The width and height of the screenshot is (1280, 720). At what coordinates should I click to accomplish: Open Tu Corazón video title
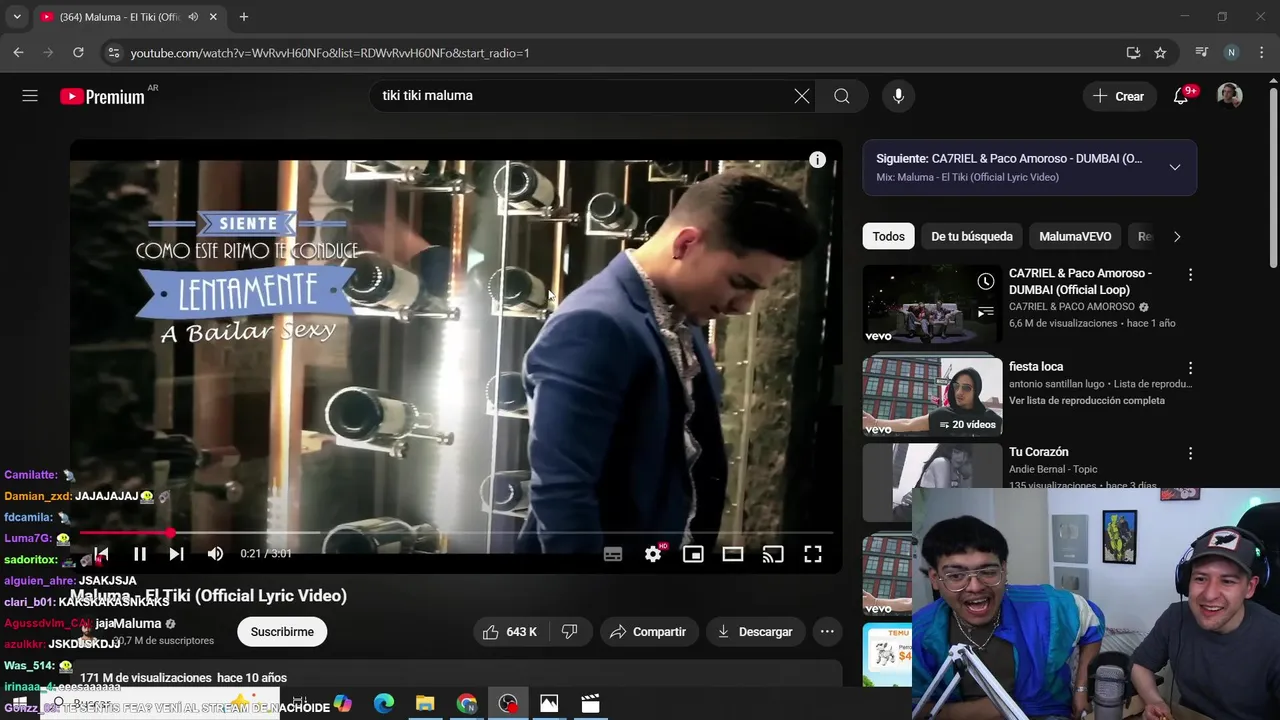[x=1039, y=452]
